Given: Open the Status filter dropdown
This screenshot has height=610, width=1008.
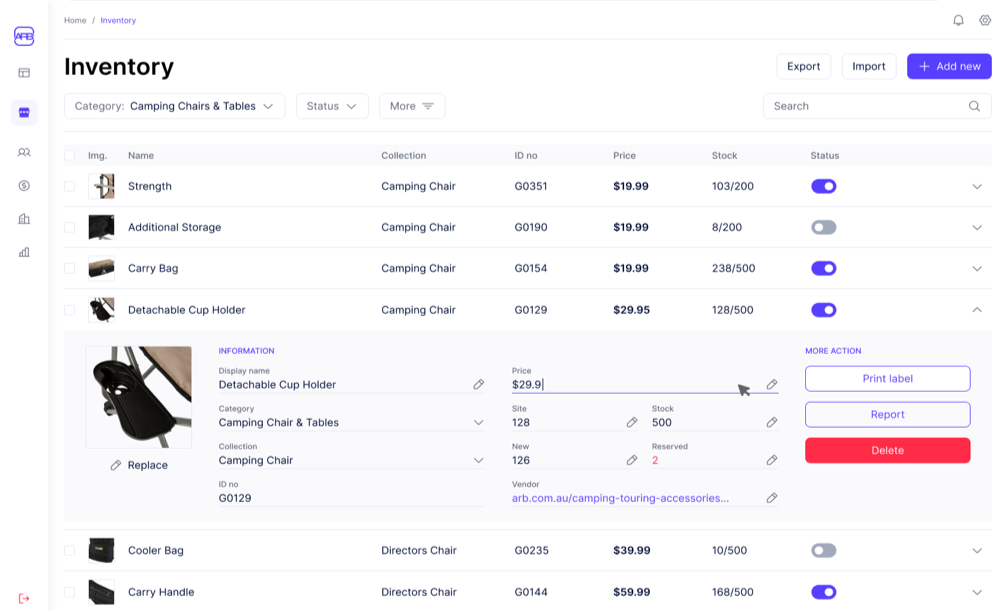Looking at the screenshot, I should [332, 106].
